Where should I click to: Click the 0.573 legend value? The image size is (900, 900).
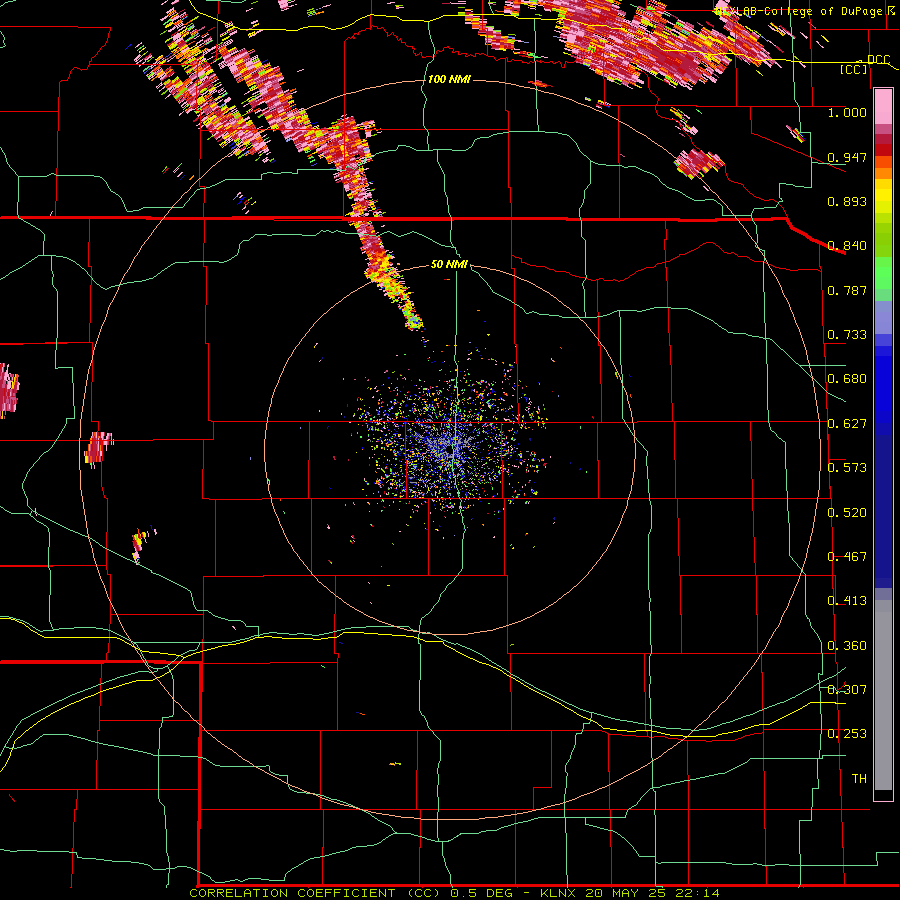tap(847, 468)
